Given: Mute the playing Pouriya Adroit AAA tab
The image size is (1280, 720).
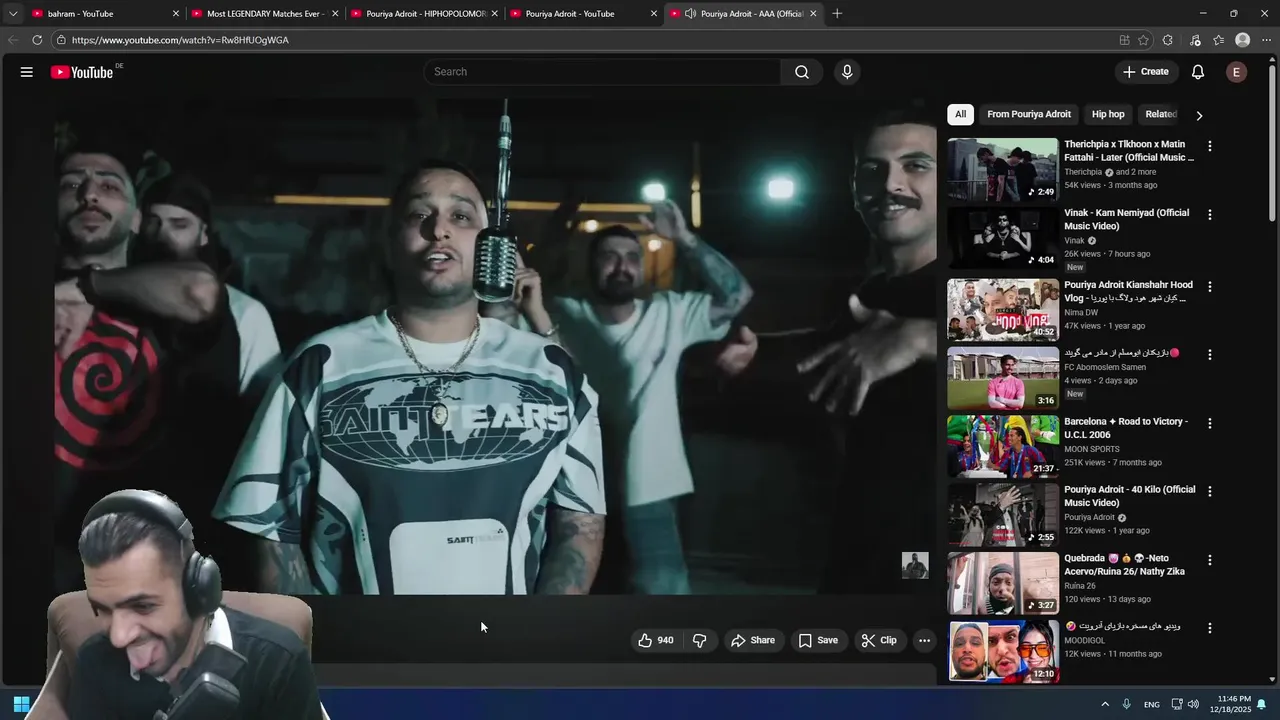Looking at the screenshot, I should pyautogui.click(x=690, y=14).
